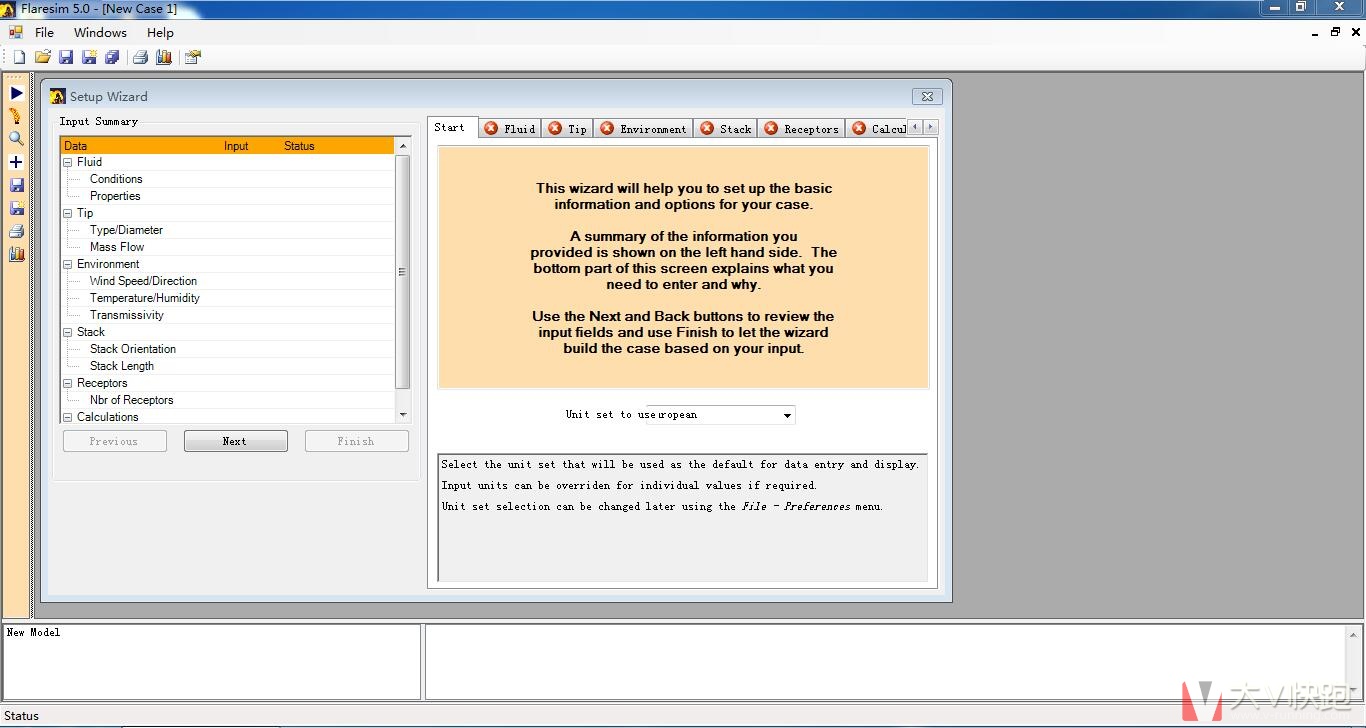This screenshot has width=1366, height=728.
Task: Open the File menu
Action: pos(44,32)
